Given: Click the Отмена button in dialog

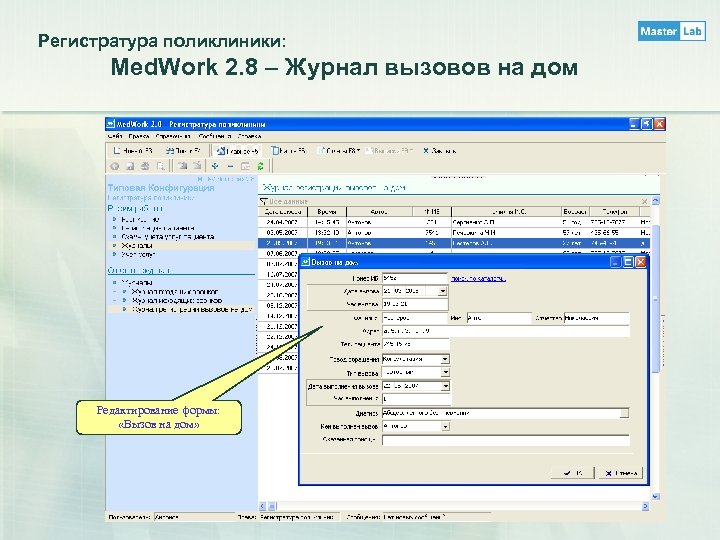Looking at the screenshot, I should [621, 473].
